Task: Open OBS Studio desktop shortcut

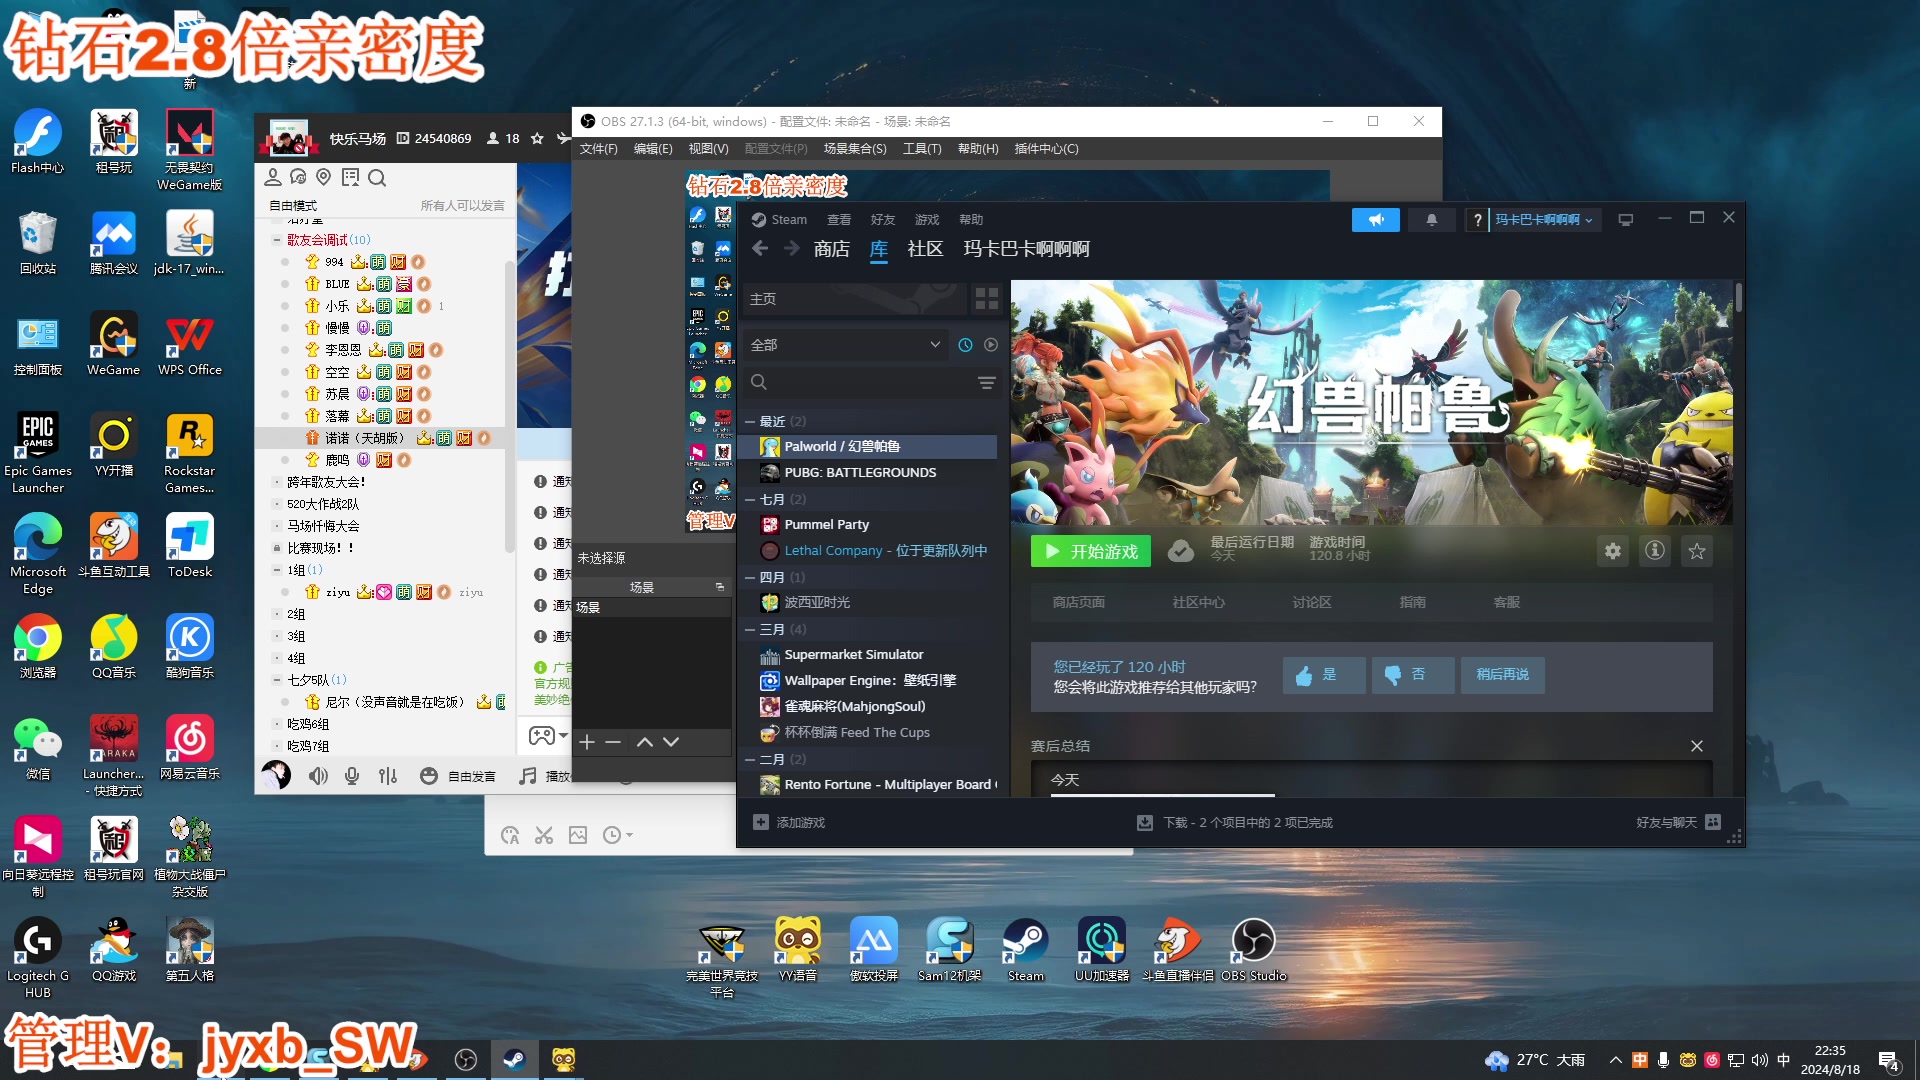Action: pos(1253,949)
